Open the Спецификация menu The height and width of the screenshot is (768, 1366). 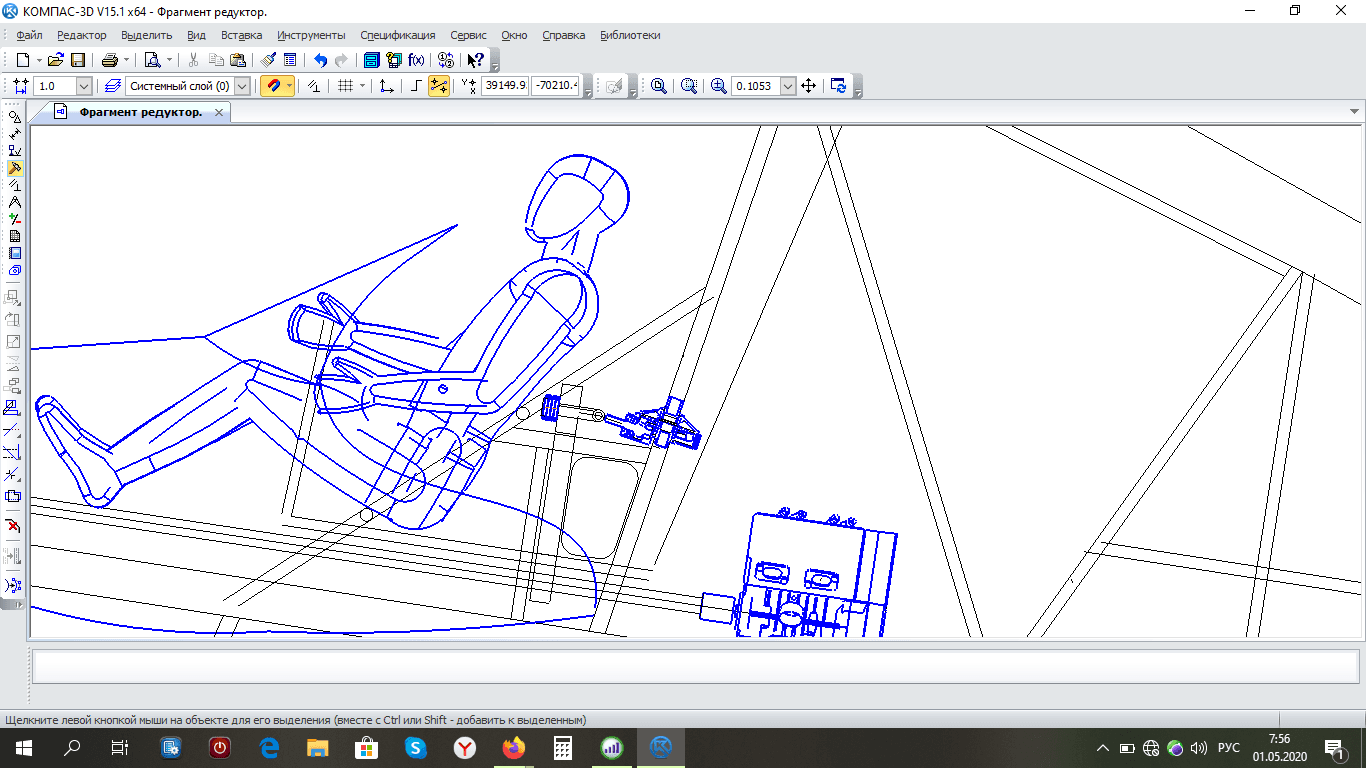pos(397,35)
